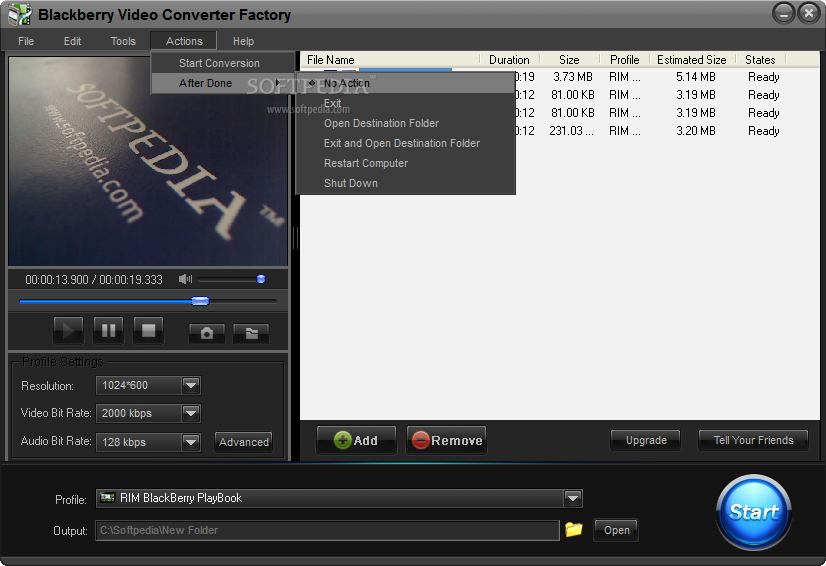Open the snapshot folder icon
This screenshot has height=566, width=826.
(x=251, y=333)
